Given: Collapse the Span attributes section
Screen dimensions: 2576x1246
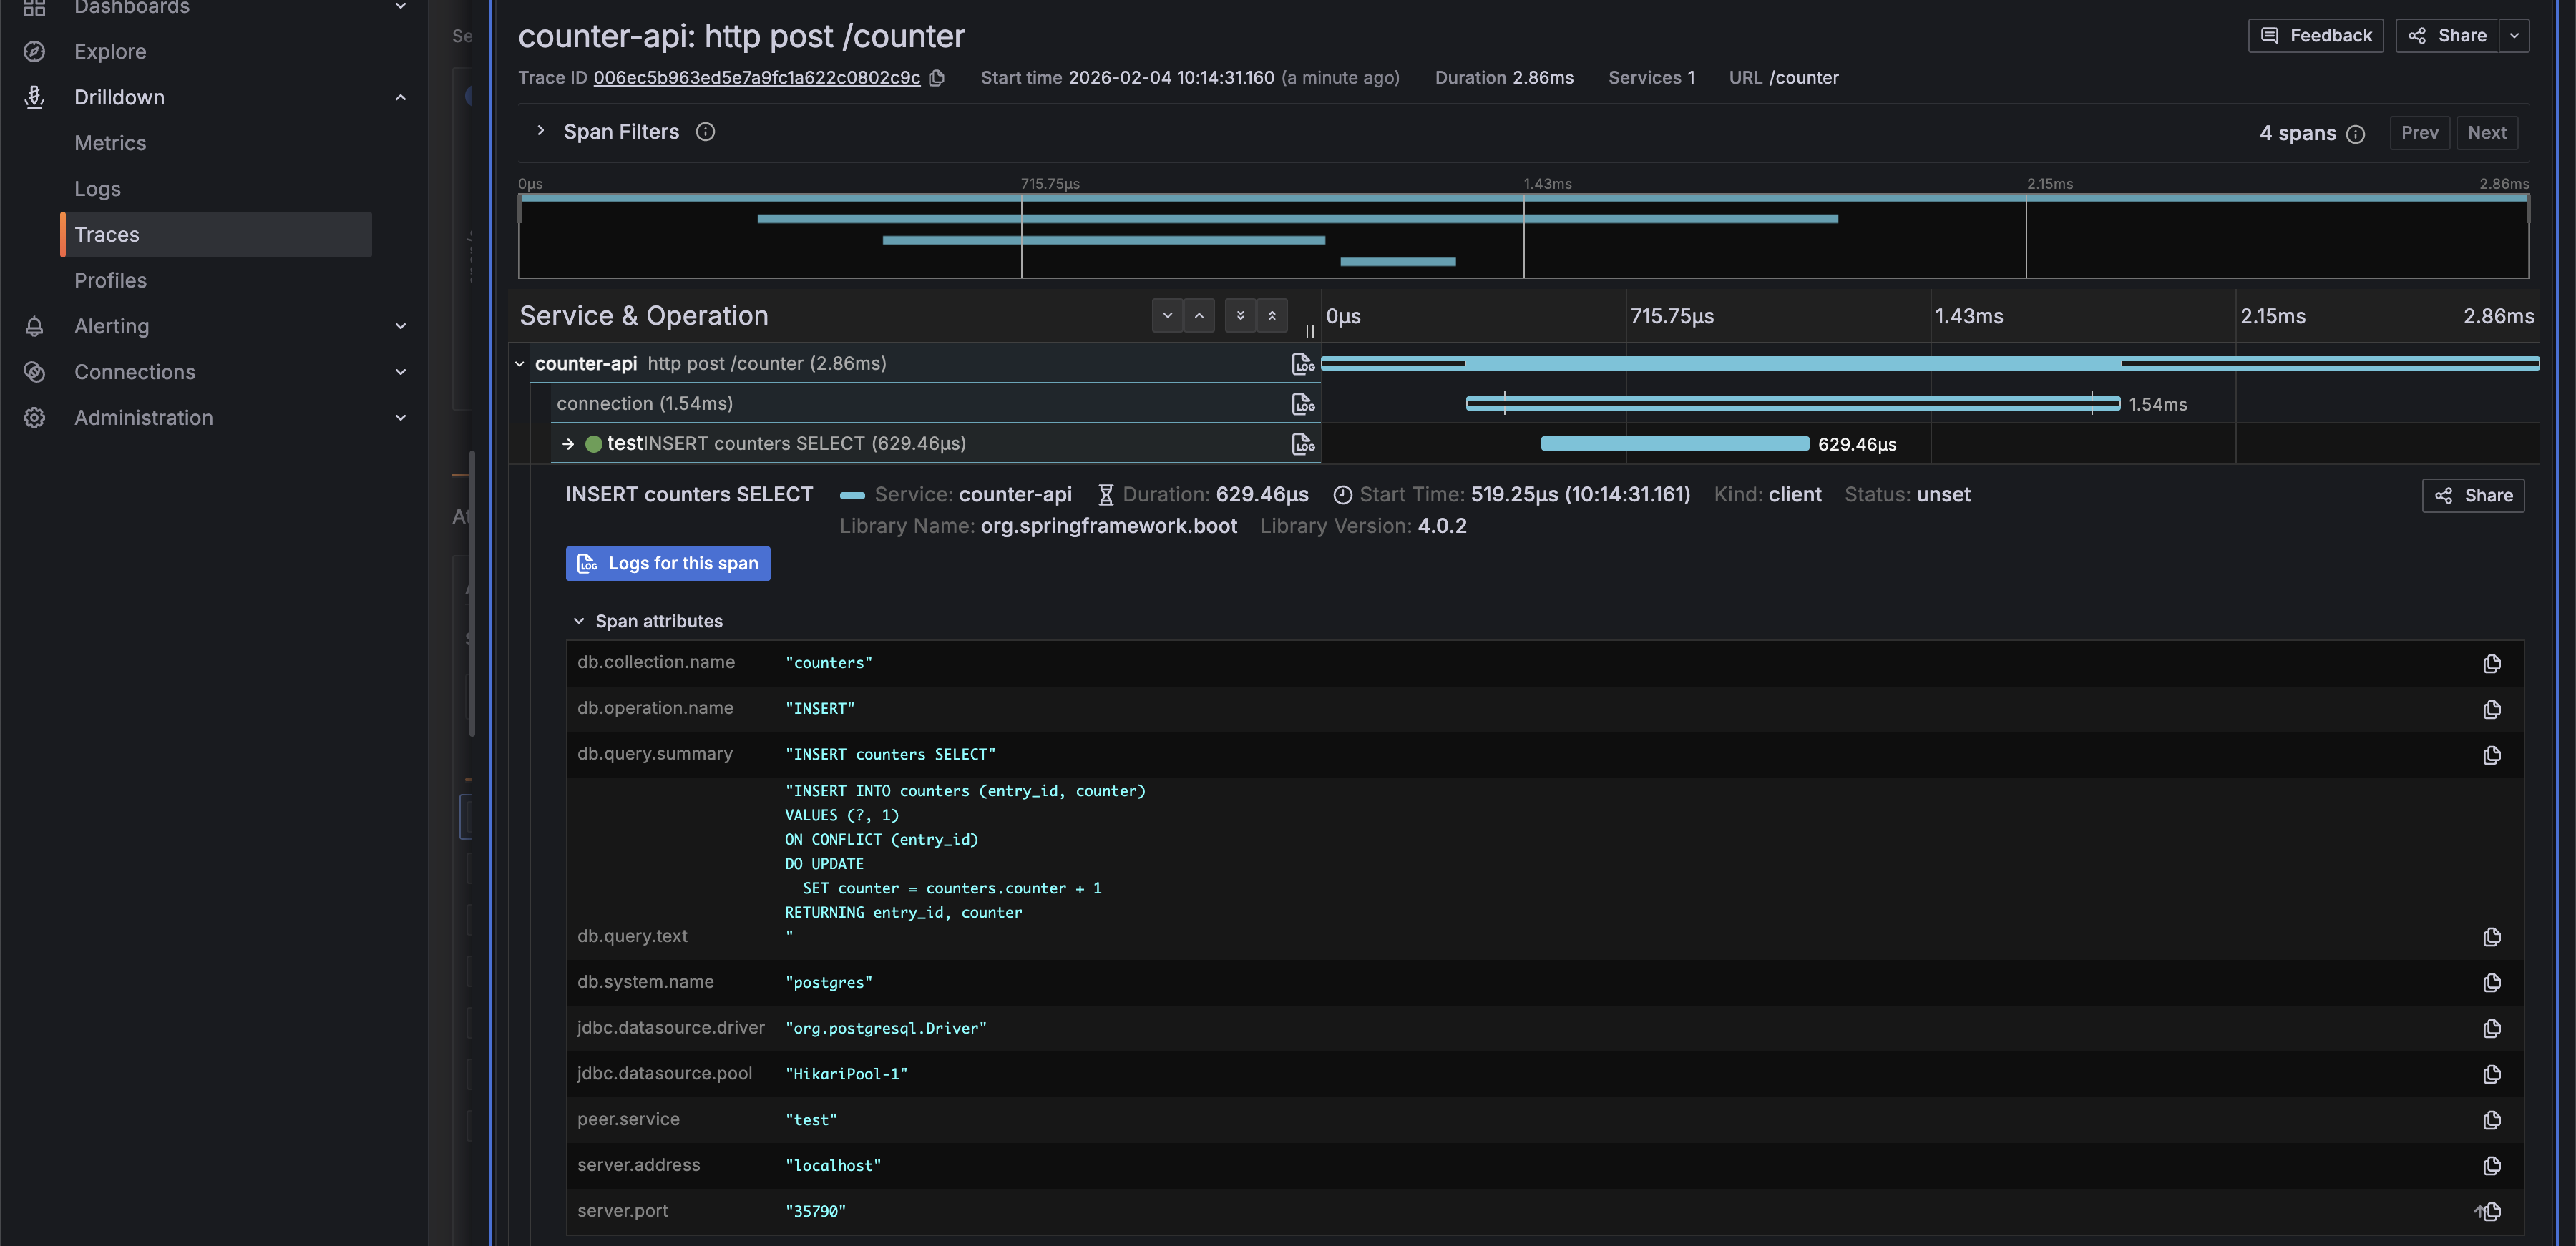Looking at the screenshot, I should (578, 621).
